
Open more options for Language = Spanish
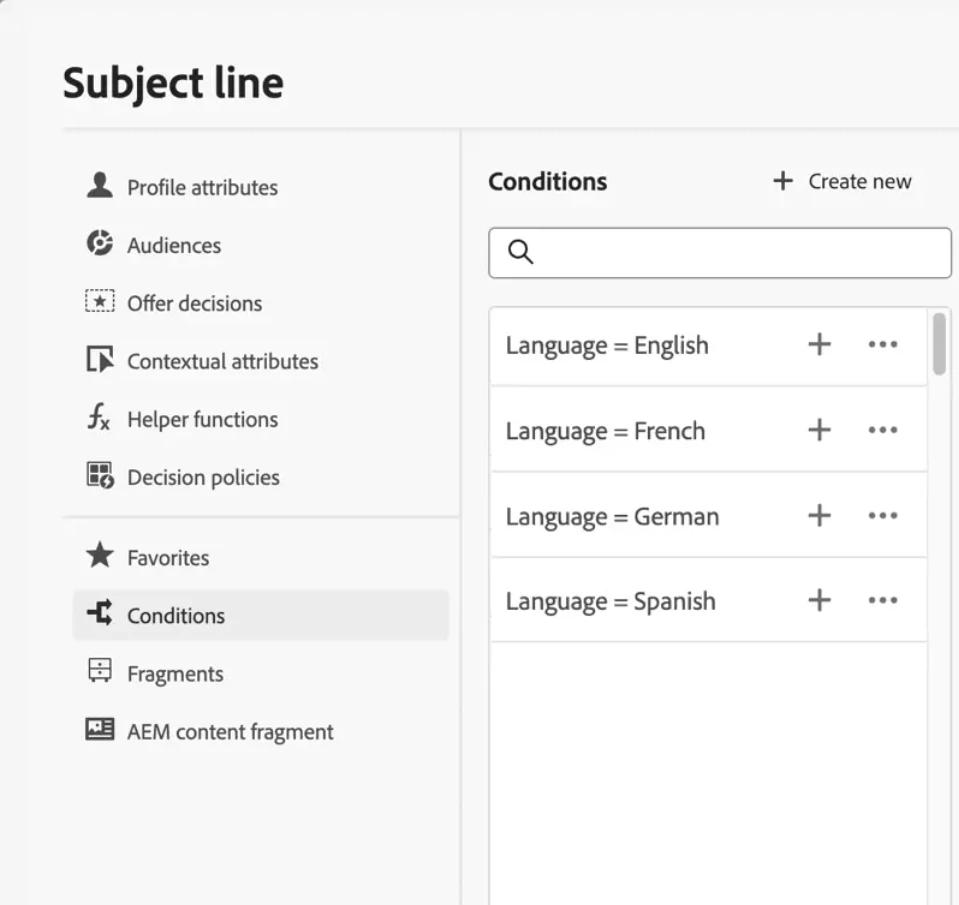point(882,600)
